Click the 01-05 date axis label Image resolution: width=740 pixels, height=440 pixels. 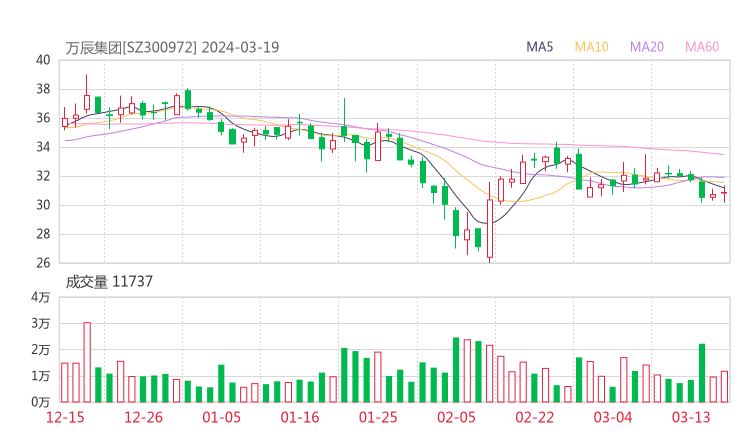click(221, 417)
